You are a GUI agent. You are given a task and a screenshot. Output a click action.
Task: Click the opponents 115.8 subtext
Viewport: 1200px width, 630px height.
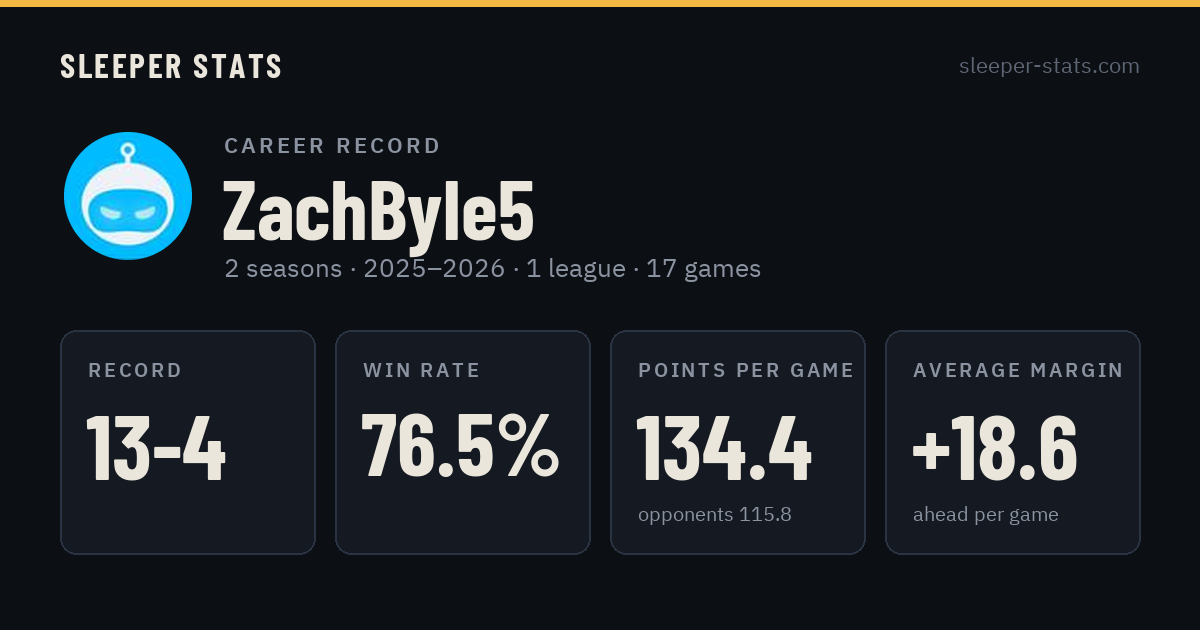point(715,515)
